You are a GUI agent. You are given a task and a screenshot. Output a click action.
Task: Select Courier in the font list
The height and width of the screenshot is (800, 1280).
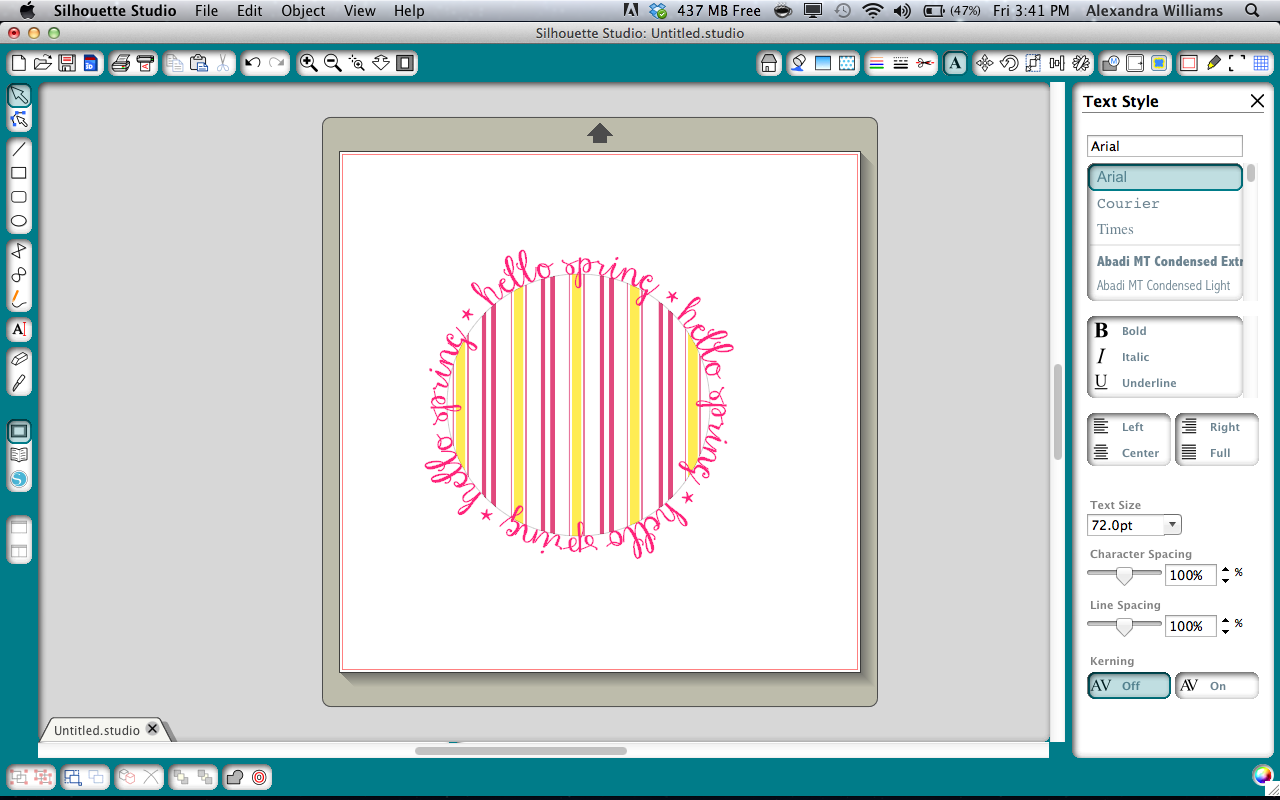(x=1165, y=203)
